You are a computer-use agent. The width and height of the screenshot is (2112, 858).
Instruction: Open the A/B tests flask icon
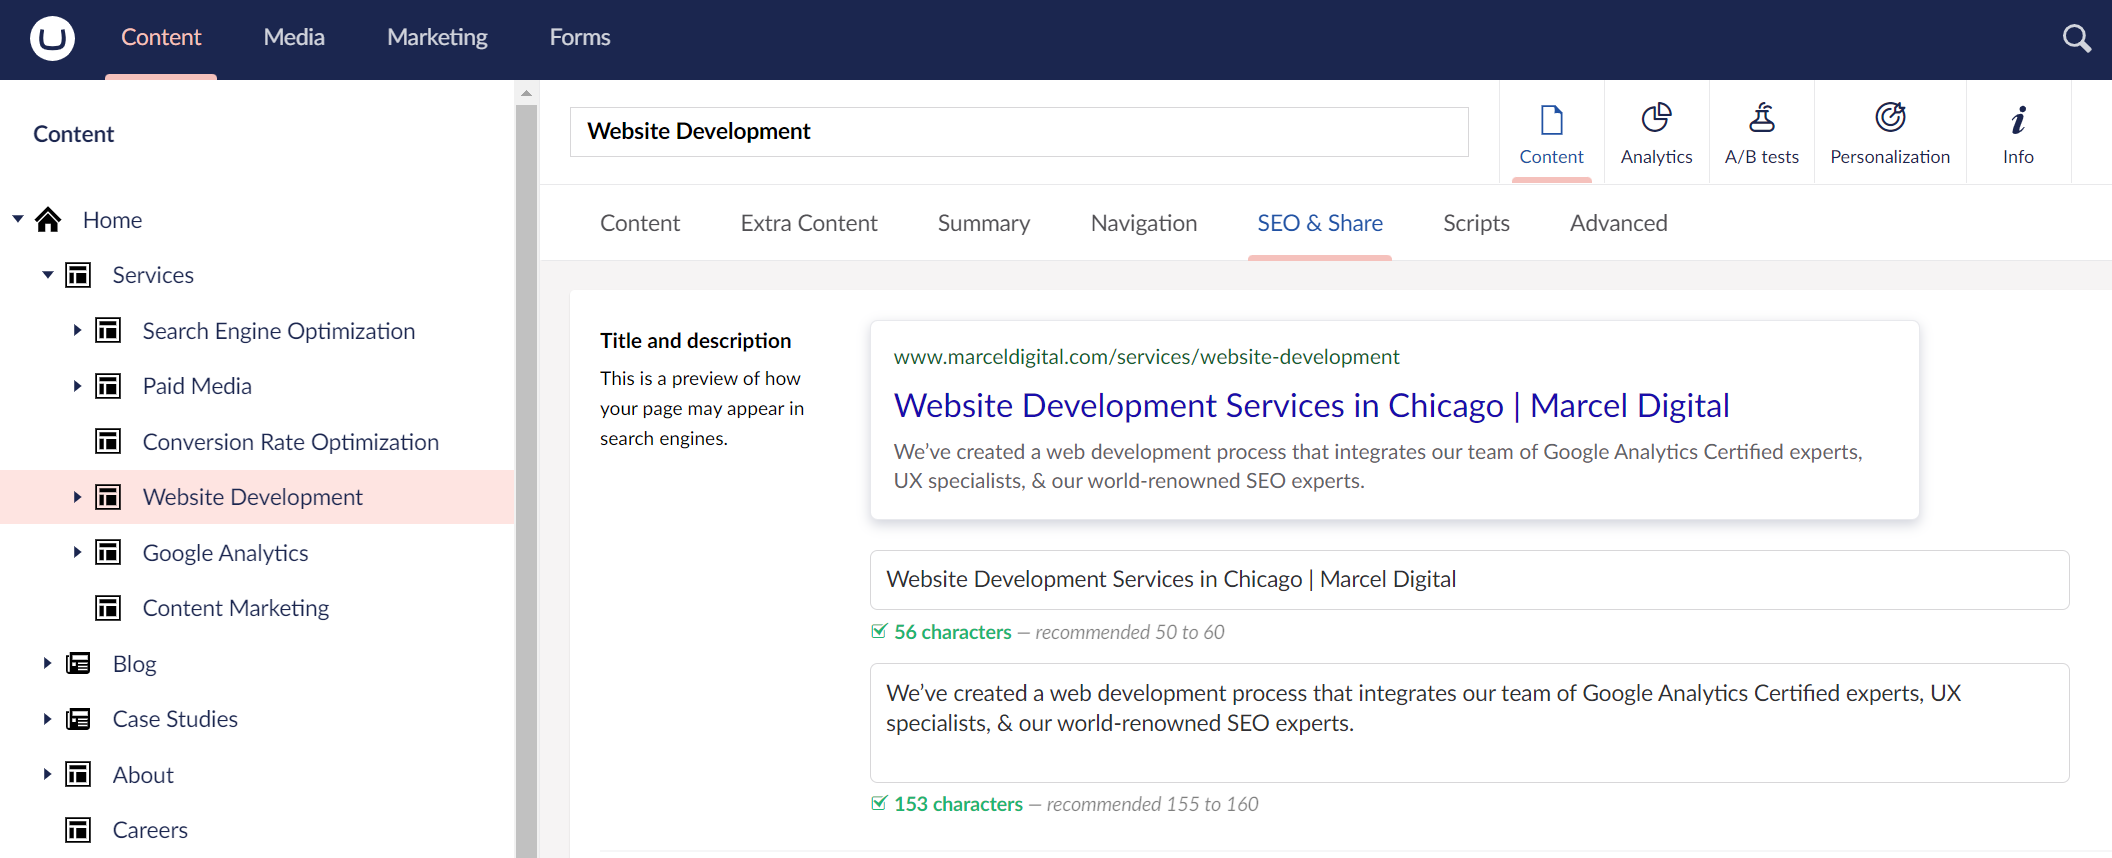click(1761, 119)
